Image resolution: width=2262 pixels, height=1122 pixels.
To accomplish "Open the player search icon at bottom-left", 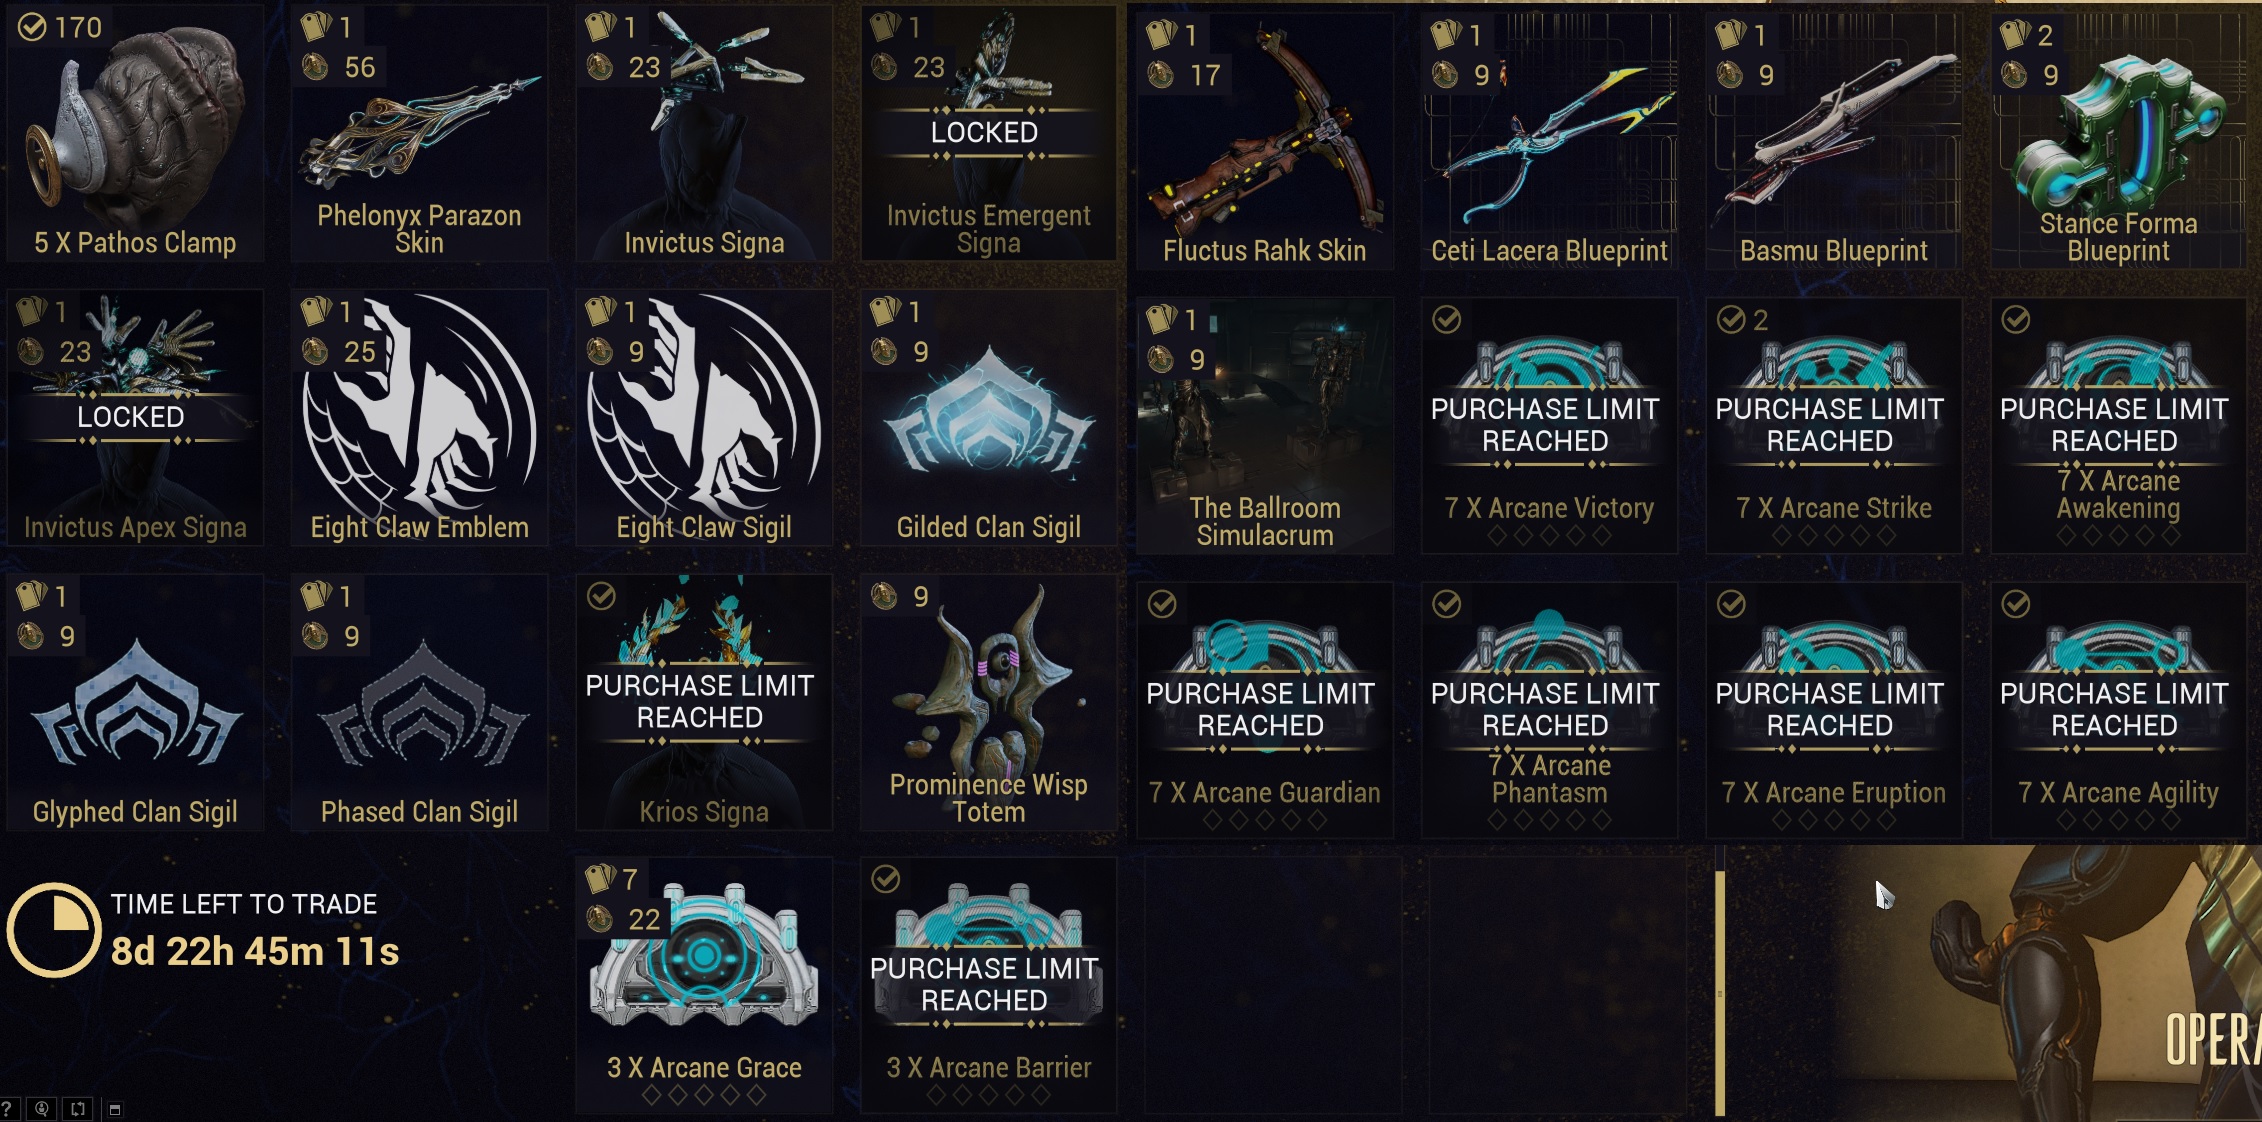I will point(42,1108).
